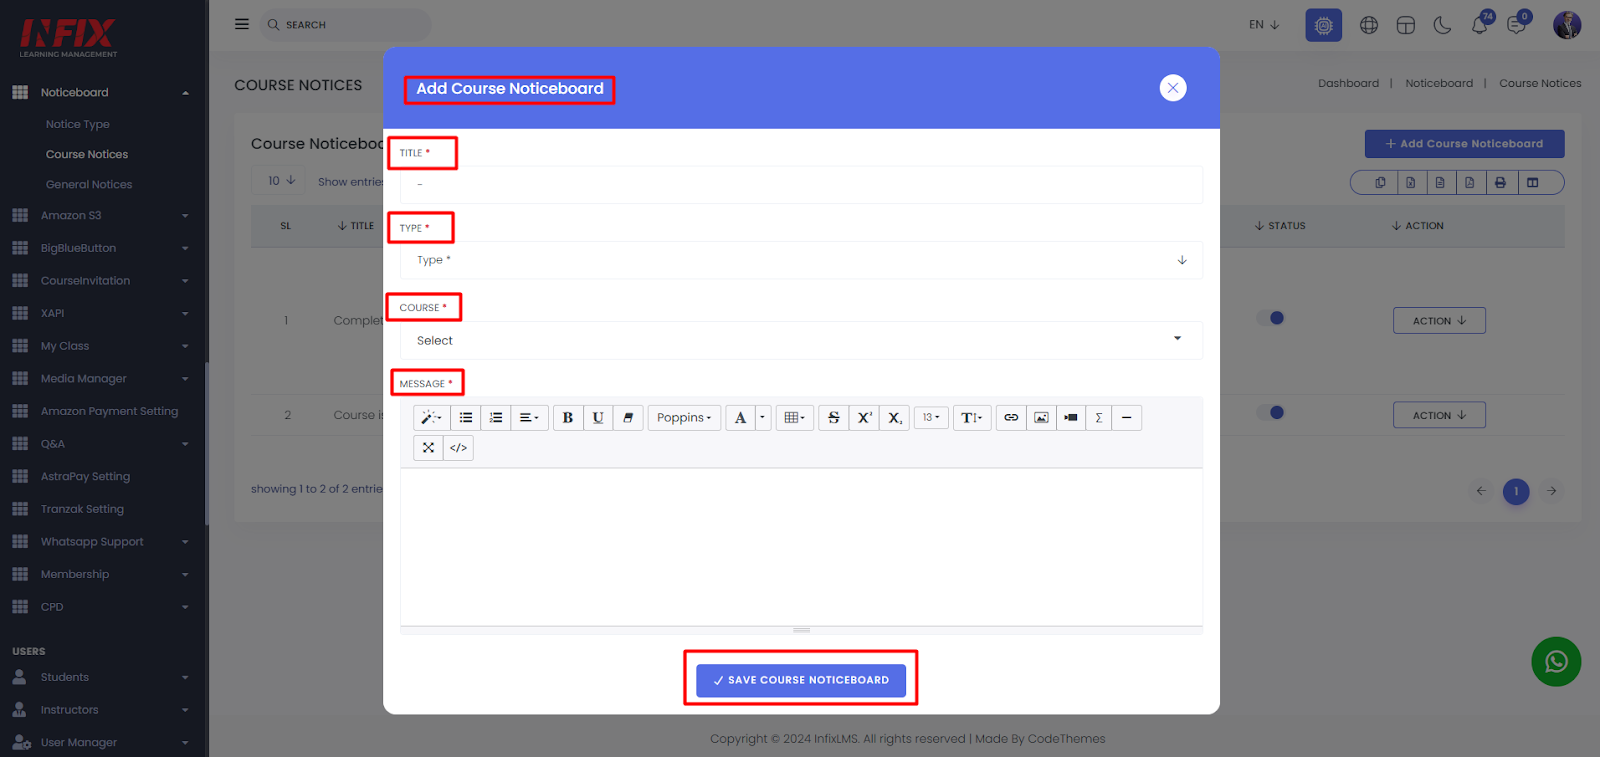Viewport: 1600px width, 757px height.
Task: Open font color picker dropdown arrow
Action: 762,418
